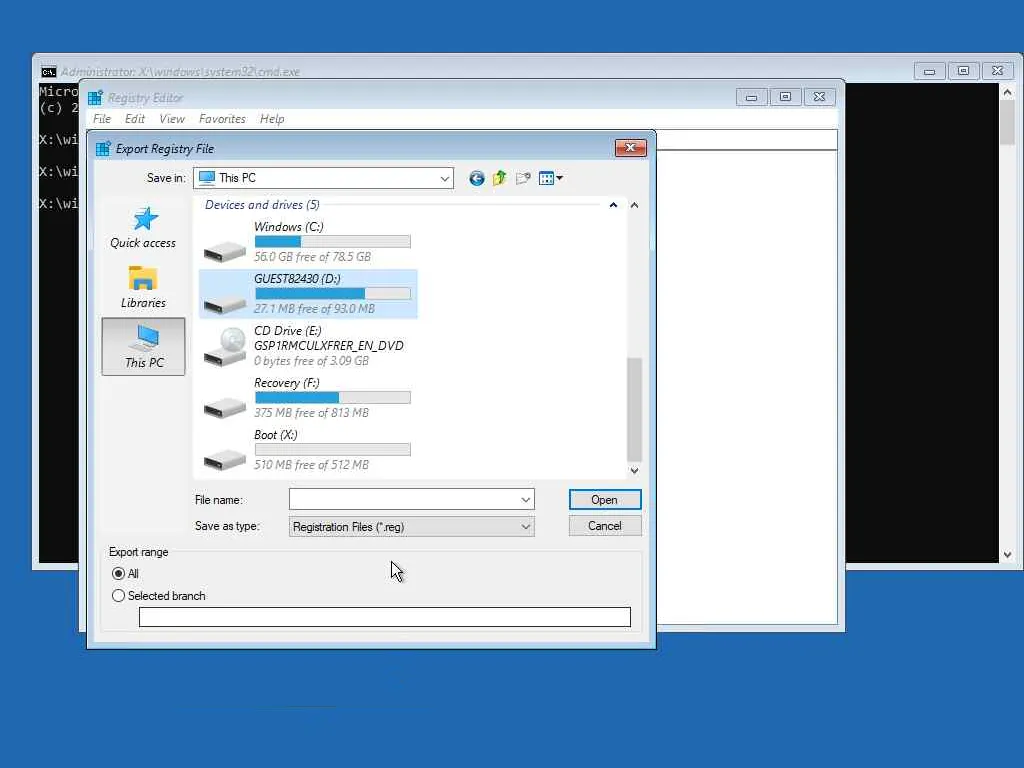
Task: Minimize the Registry Editor window
Action: tap(751, 97)
